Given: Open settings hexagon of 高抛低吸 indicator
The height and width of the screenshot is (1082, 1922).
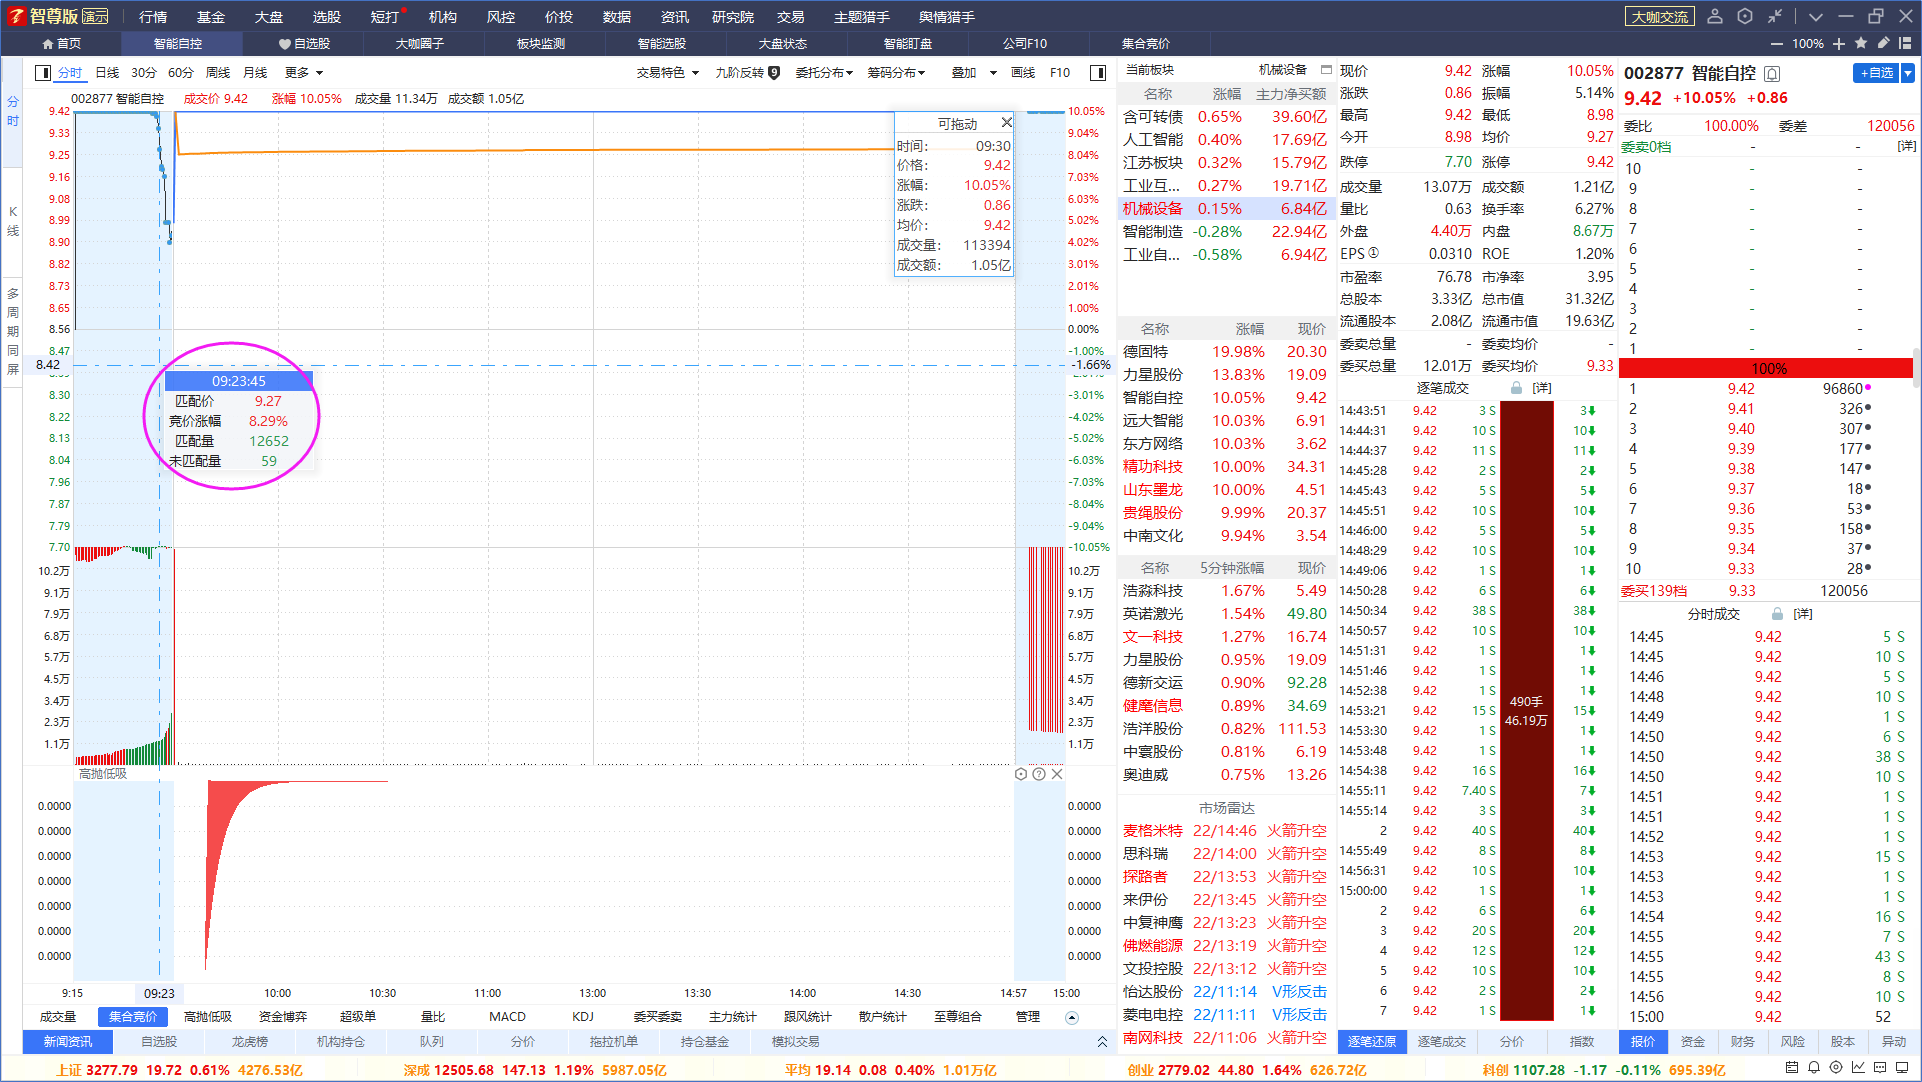Looking at the screenshot, I should click(1021, 774).
